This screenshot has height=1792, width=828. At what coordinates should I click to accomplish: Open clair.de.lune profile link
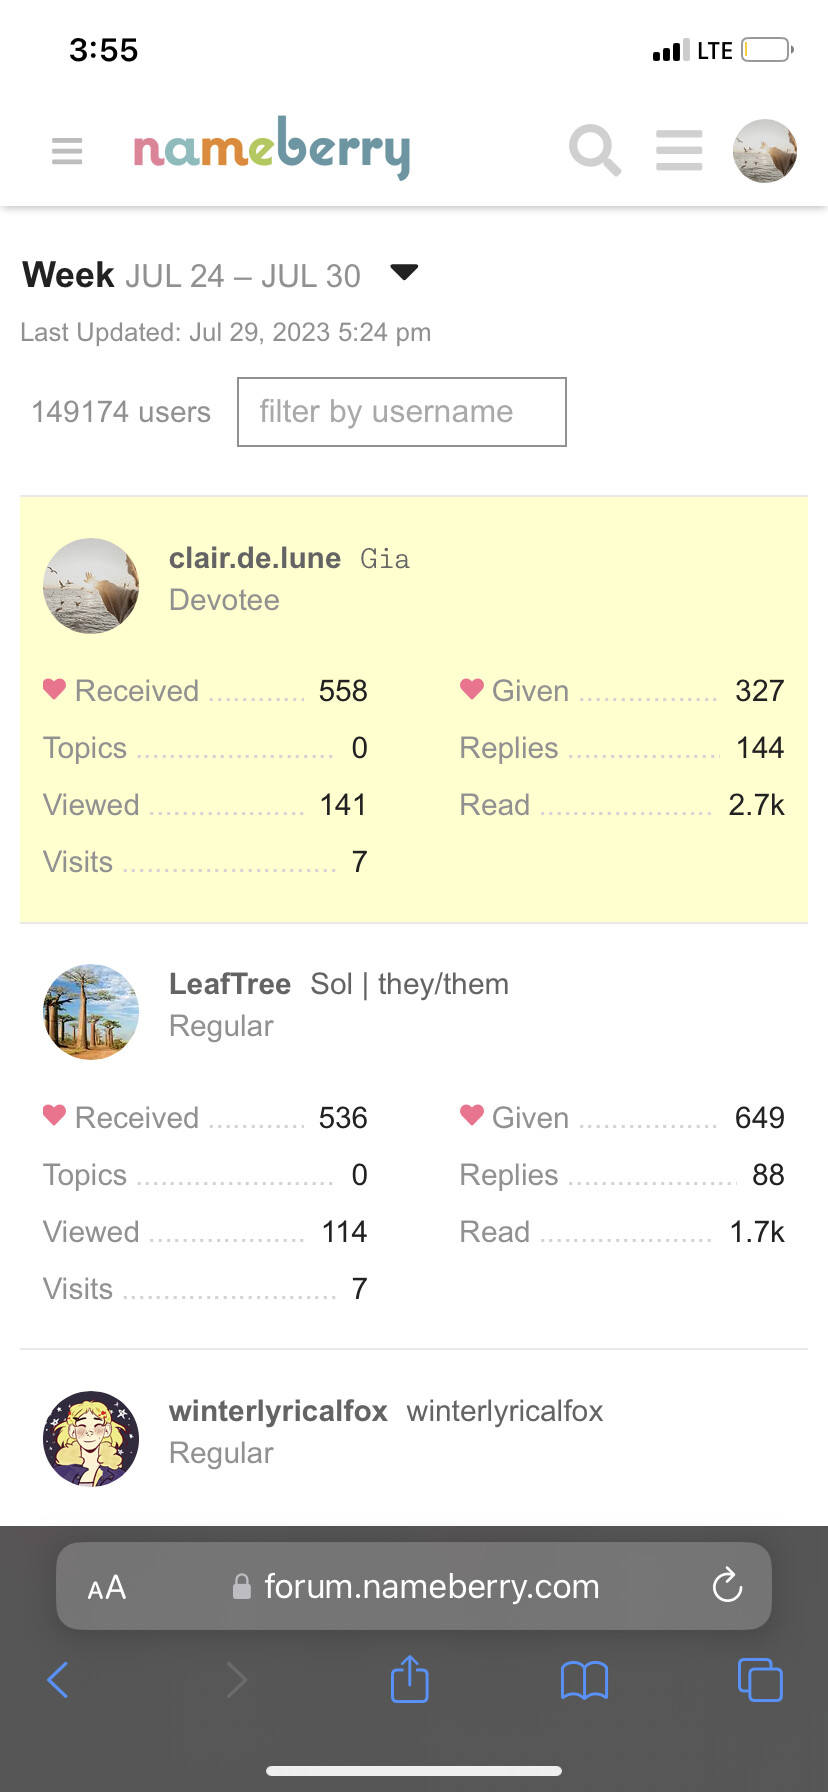[x=255, y=558]
